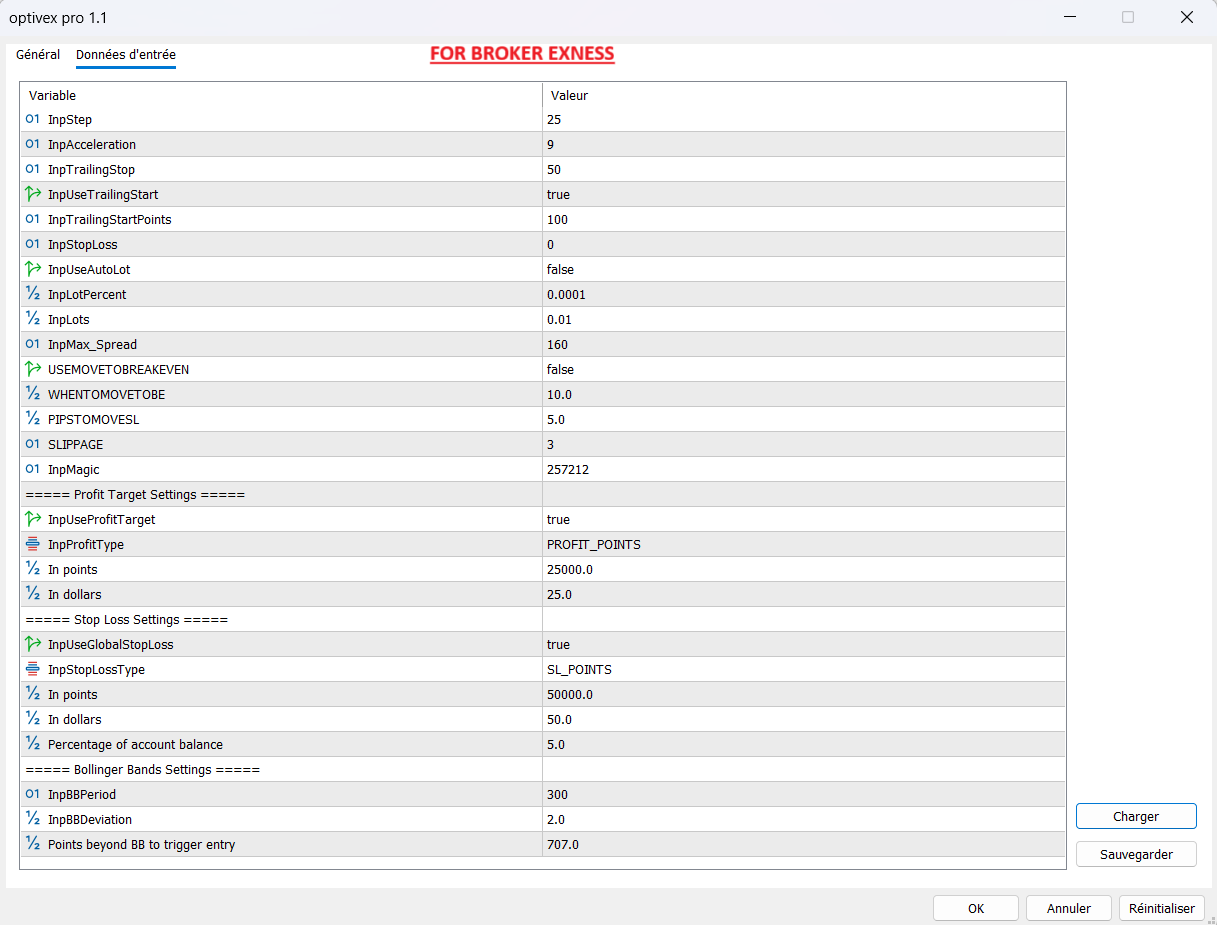This screenshot has width=1217, height=925.
Task: Click the integer icon next to InpTrailingStop
Action: (x=32, y=169)
